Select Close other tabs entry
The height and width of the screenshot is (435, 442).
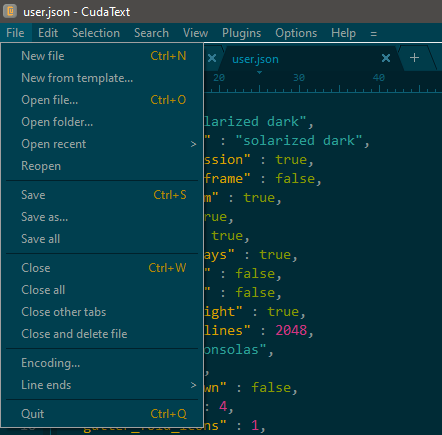pos(102,312)
